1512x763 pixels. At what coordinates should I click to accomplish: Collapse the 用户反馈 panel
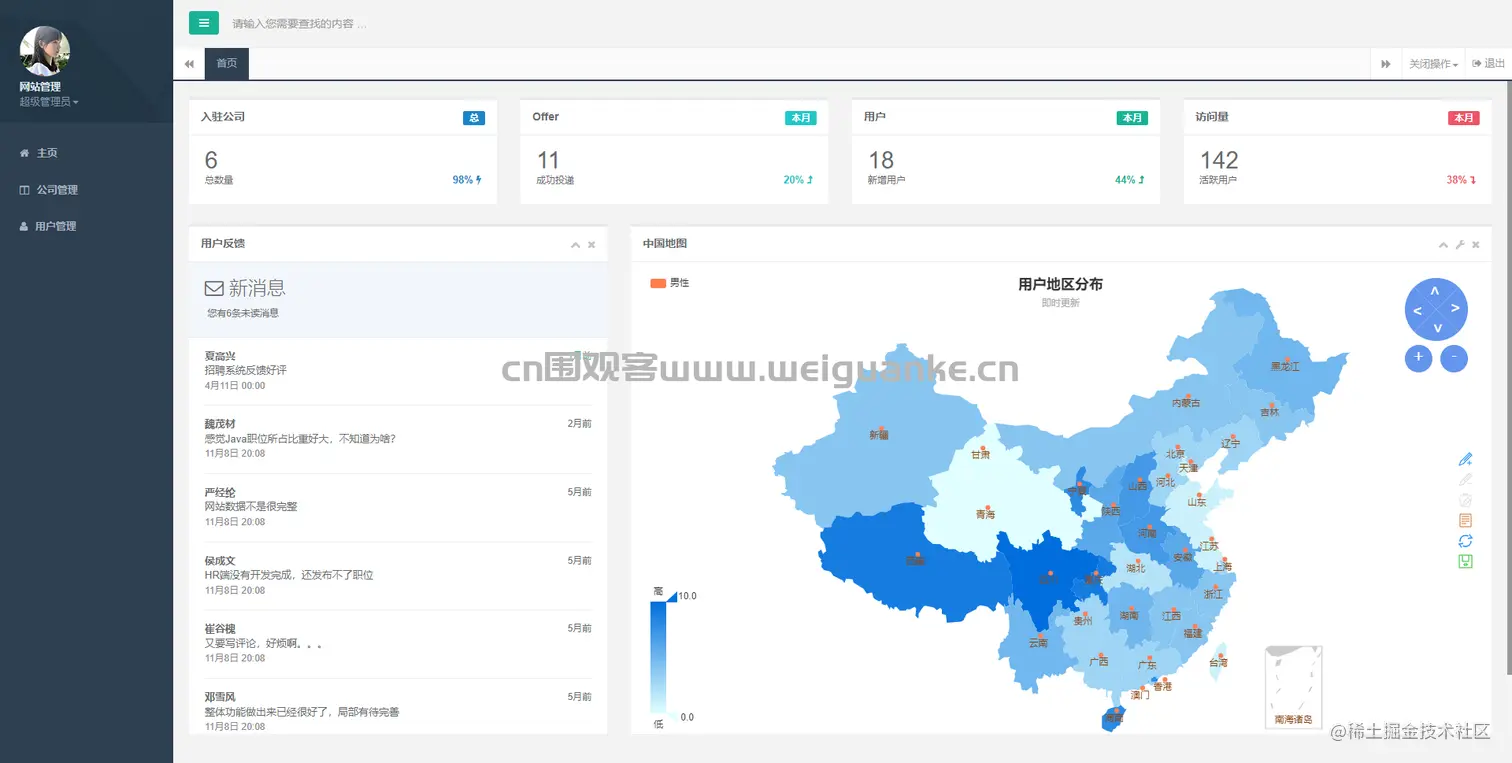pos(575,244)
